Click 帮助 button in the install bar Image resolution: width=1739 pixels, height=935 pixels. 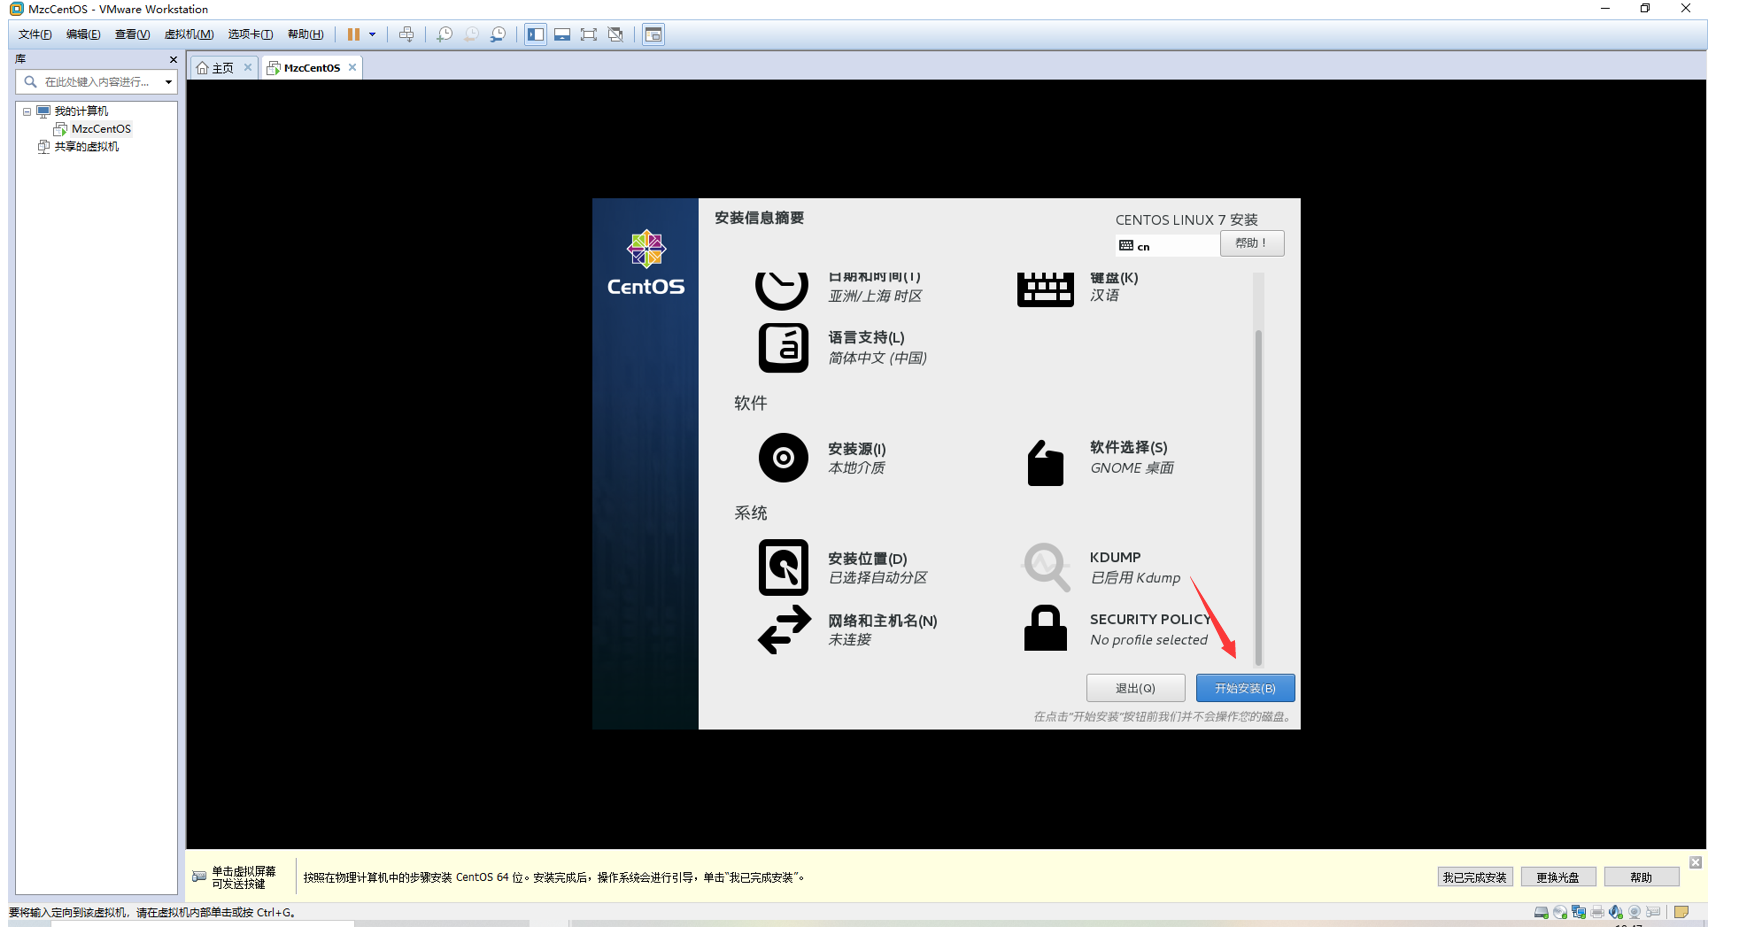[1641, 878]
